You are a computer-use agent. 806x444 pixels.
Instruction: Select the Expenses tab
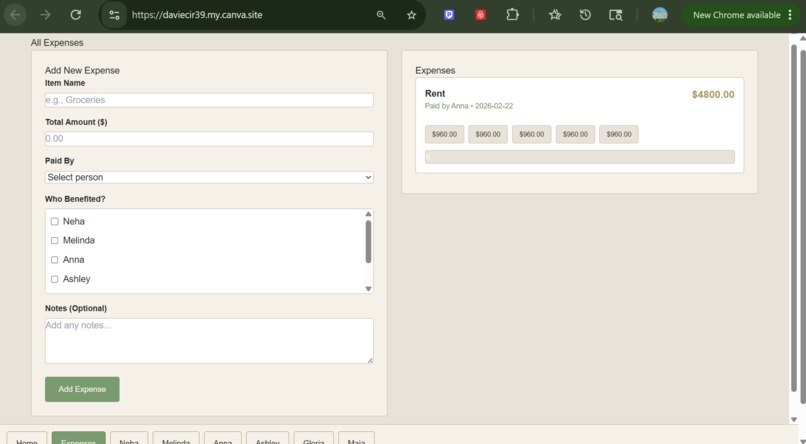79,438
